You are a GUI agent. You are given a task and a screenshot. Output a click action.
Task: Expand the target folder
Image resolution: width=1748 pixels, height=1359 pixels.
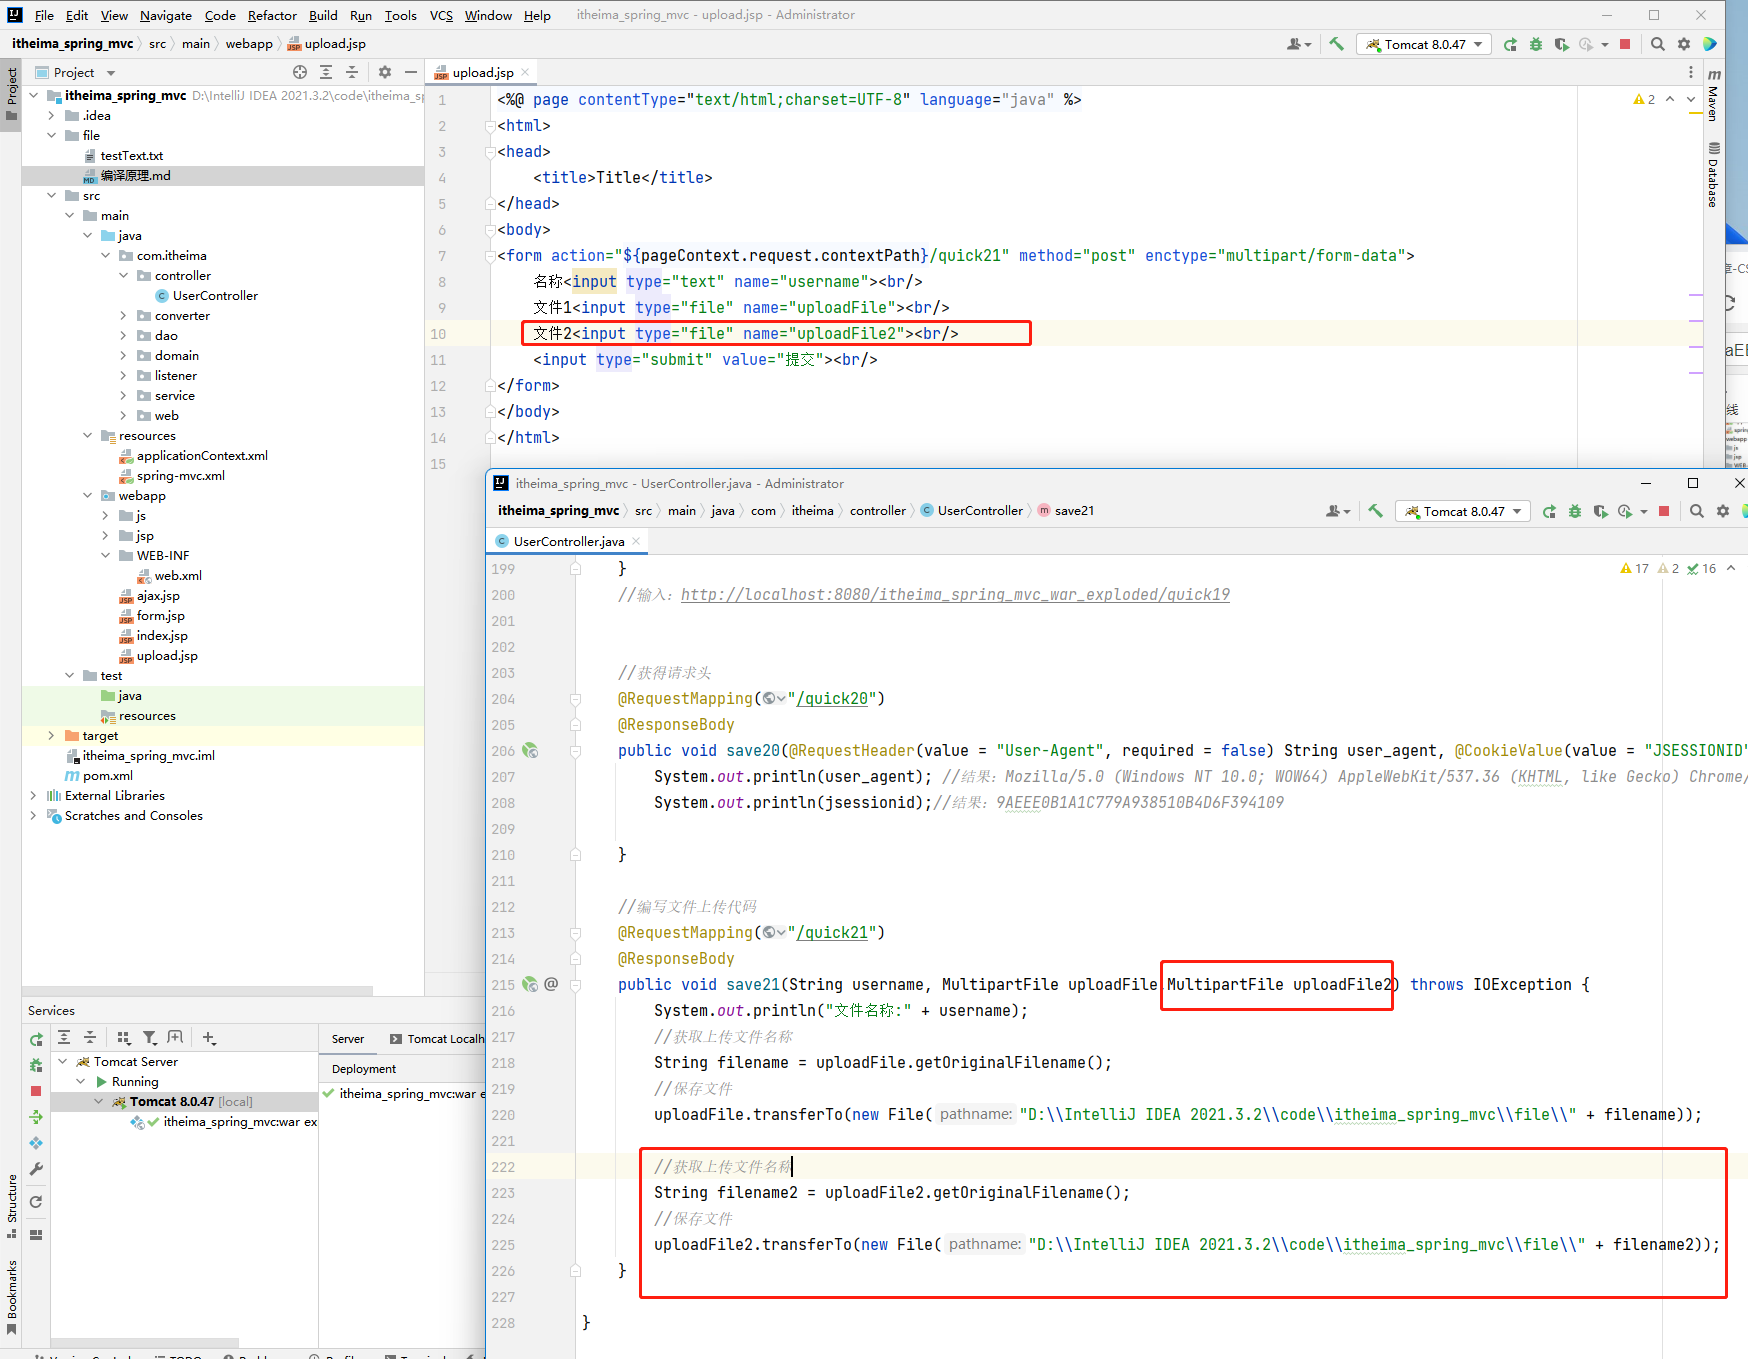click(x=52, y=736)
